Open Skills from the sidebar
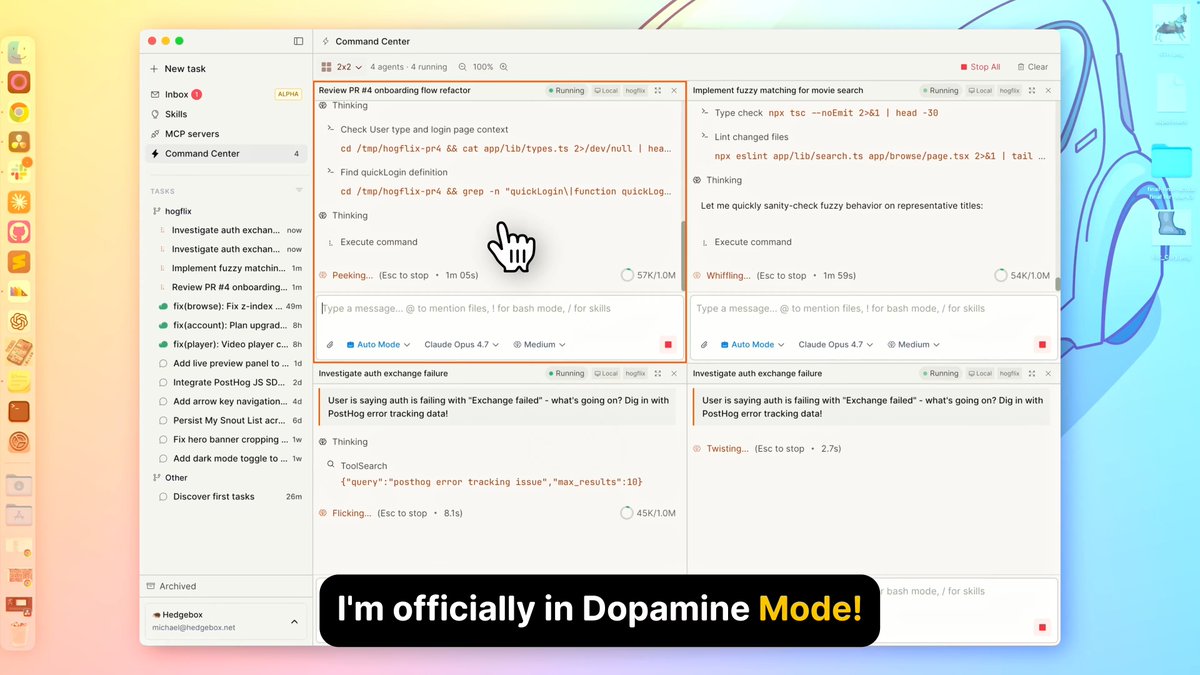This screenshot has height=675, width=1200. (225, 114)
